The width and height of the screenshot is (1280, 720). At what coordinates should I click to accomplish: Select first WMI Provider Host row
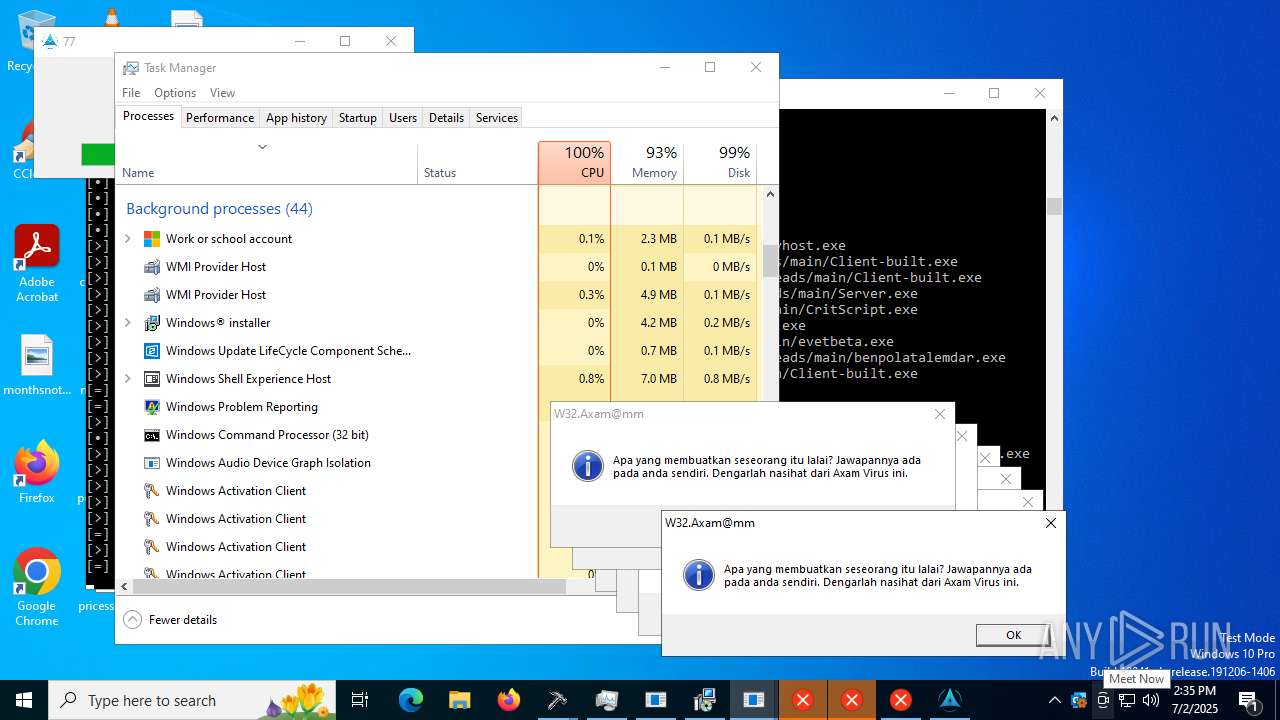point(439,267)
